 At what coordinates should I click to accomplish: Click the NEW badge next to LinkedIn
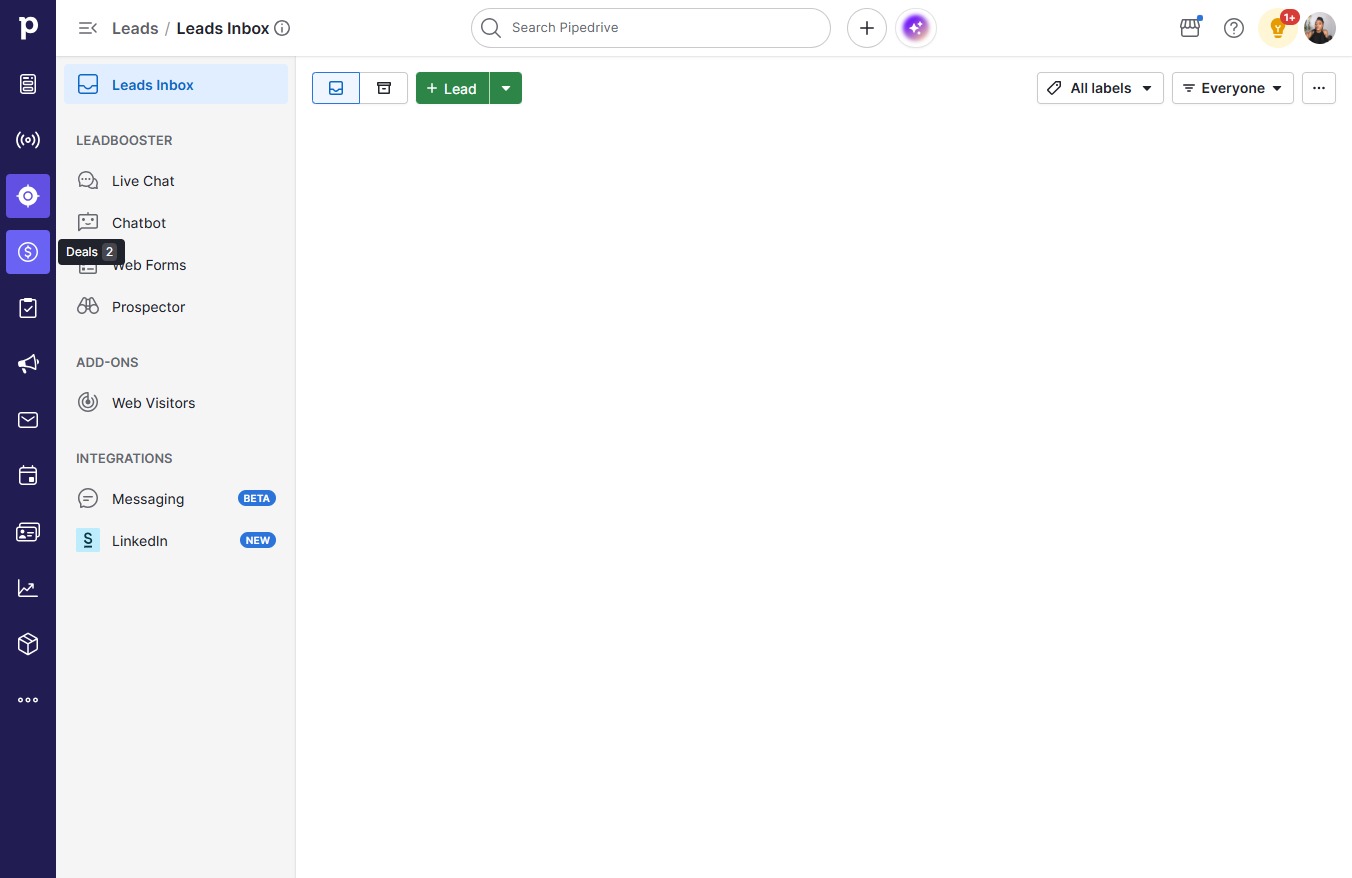coord(258,540)
